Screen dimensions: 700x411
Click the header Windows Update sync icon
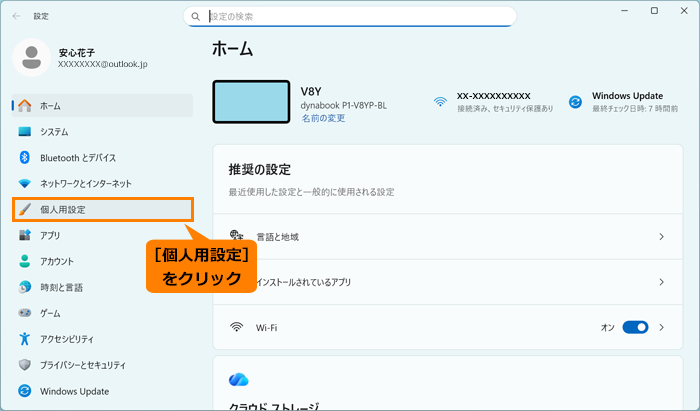pos(575,102)
